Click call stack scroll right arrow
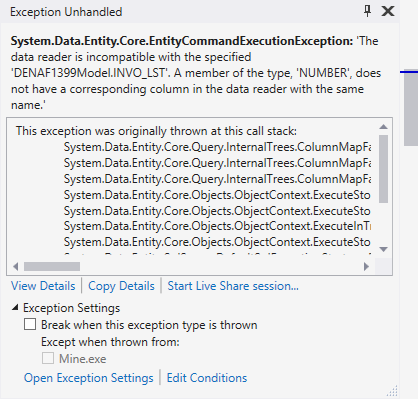 pos(366,266)
